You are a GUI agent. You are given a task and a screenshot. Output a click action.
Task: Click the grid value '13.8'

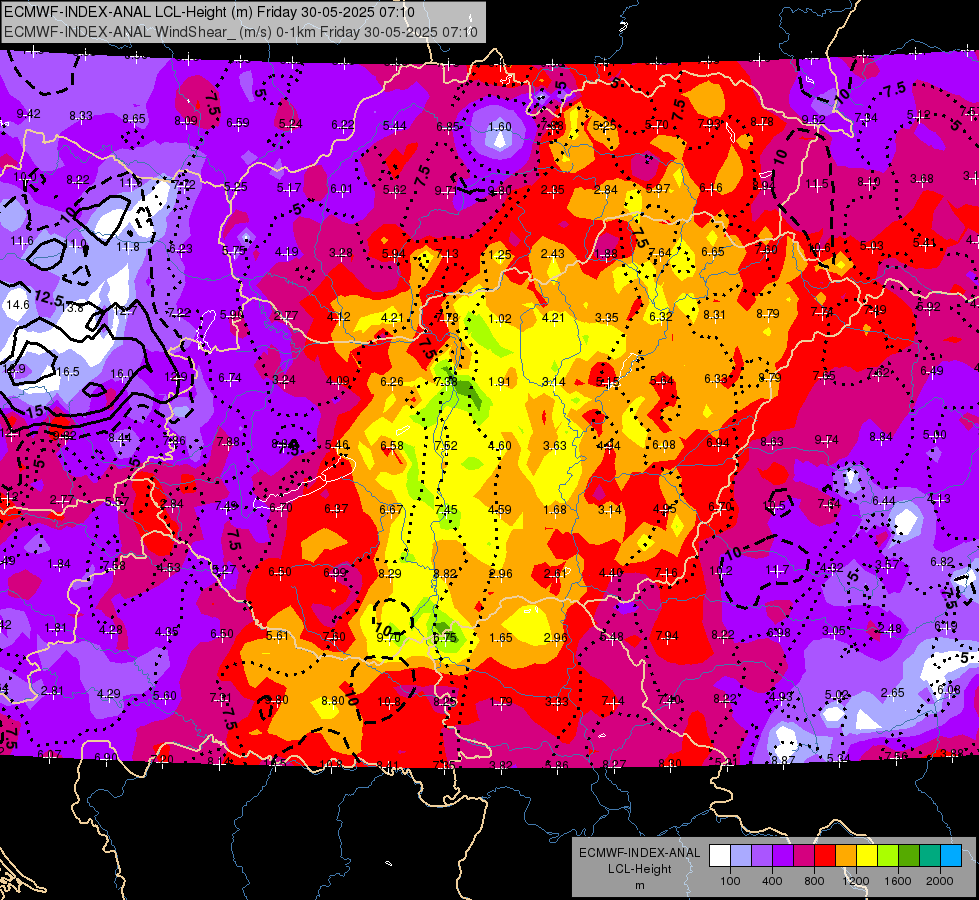(x=72, y=307)
